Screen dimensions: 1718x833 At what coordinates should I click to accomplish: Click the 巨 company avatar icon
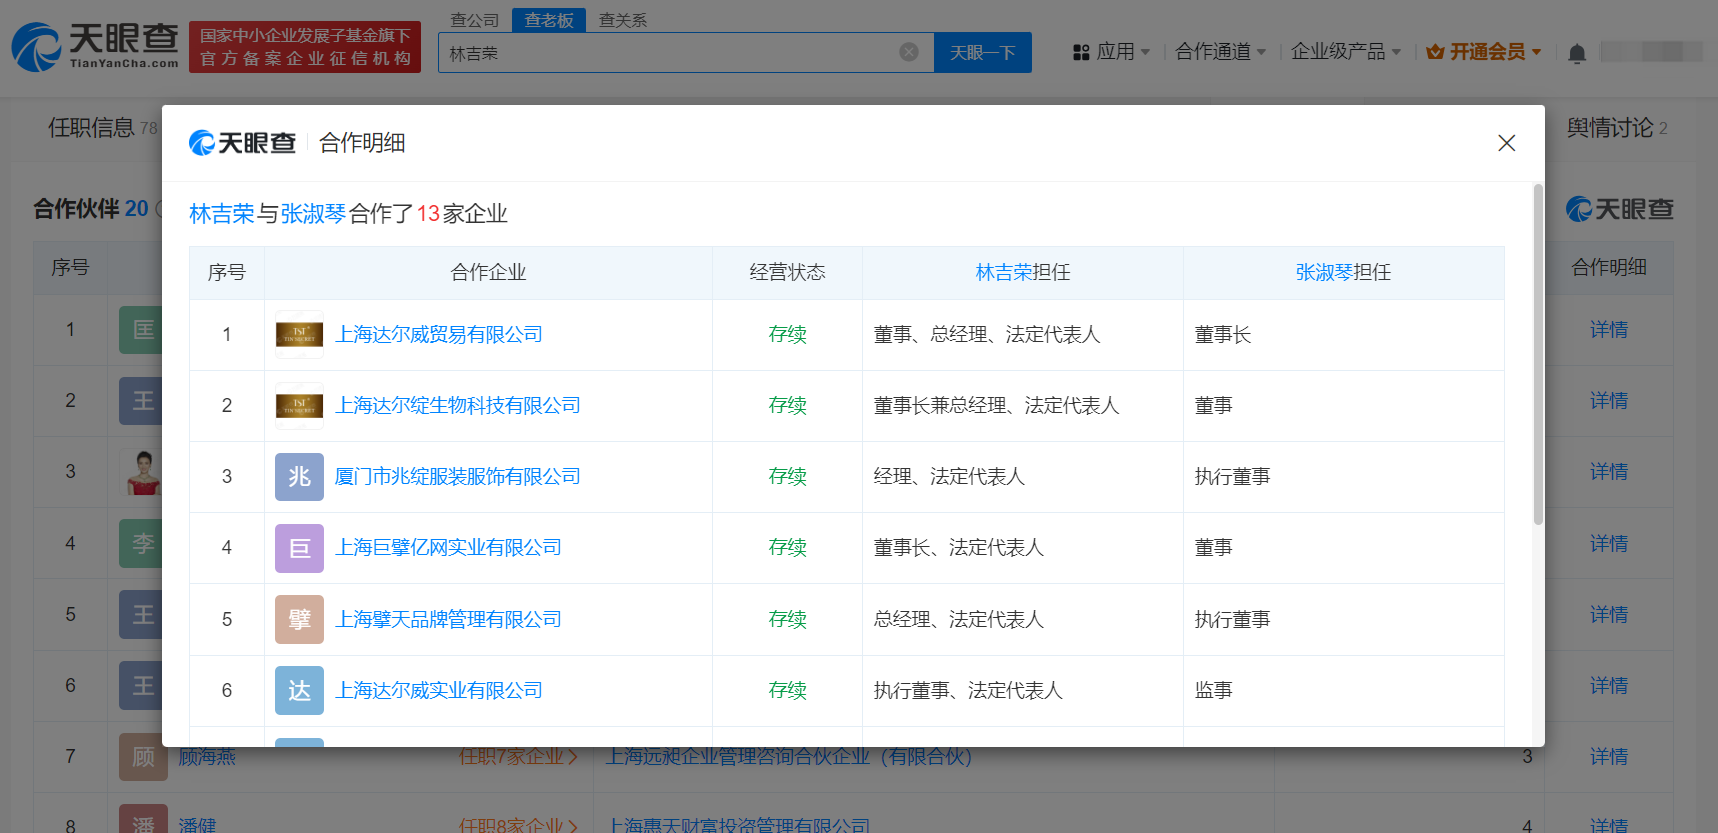click(299, 548)
